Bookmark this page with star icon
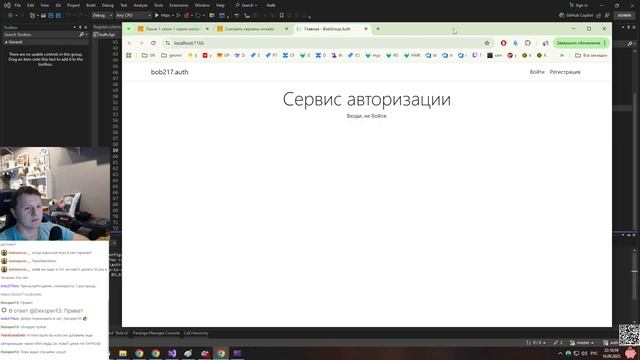This screenshot has height=360, width=640. (487, 43)
